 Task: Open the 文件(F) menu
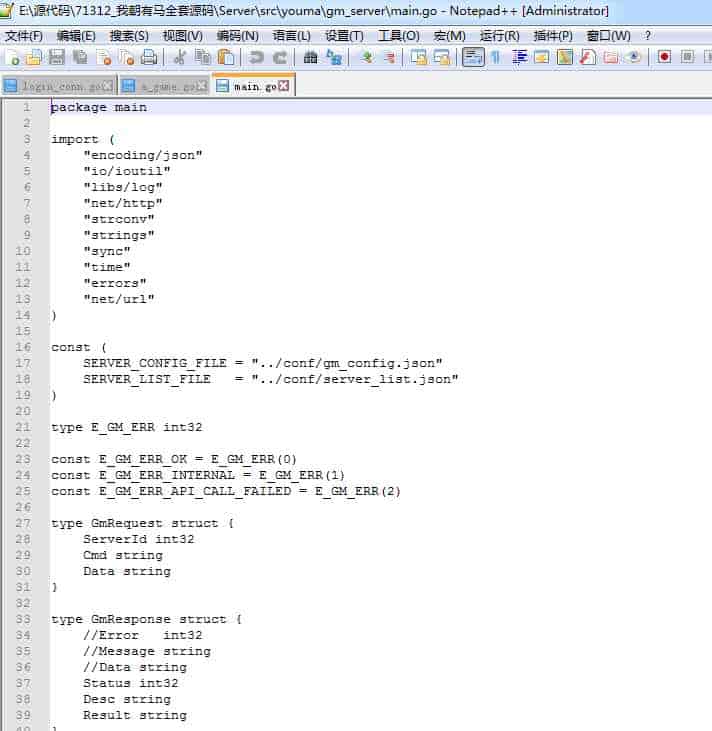coord(24,36)
